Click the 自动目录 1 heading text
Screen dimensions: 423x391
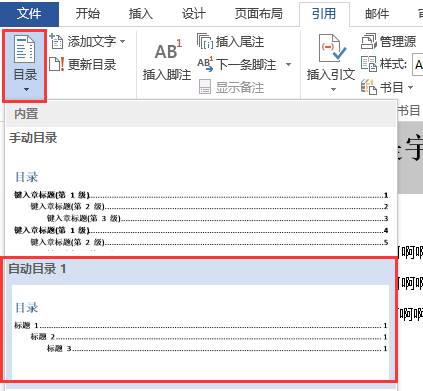tap(37, 269)
